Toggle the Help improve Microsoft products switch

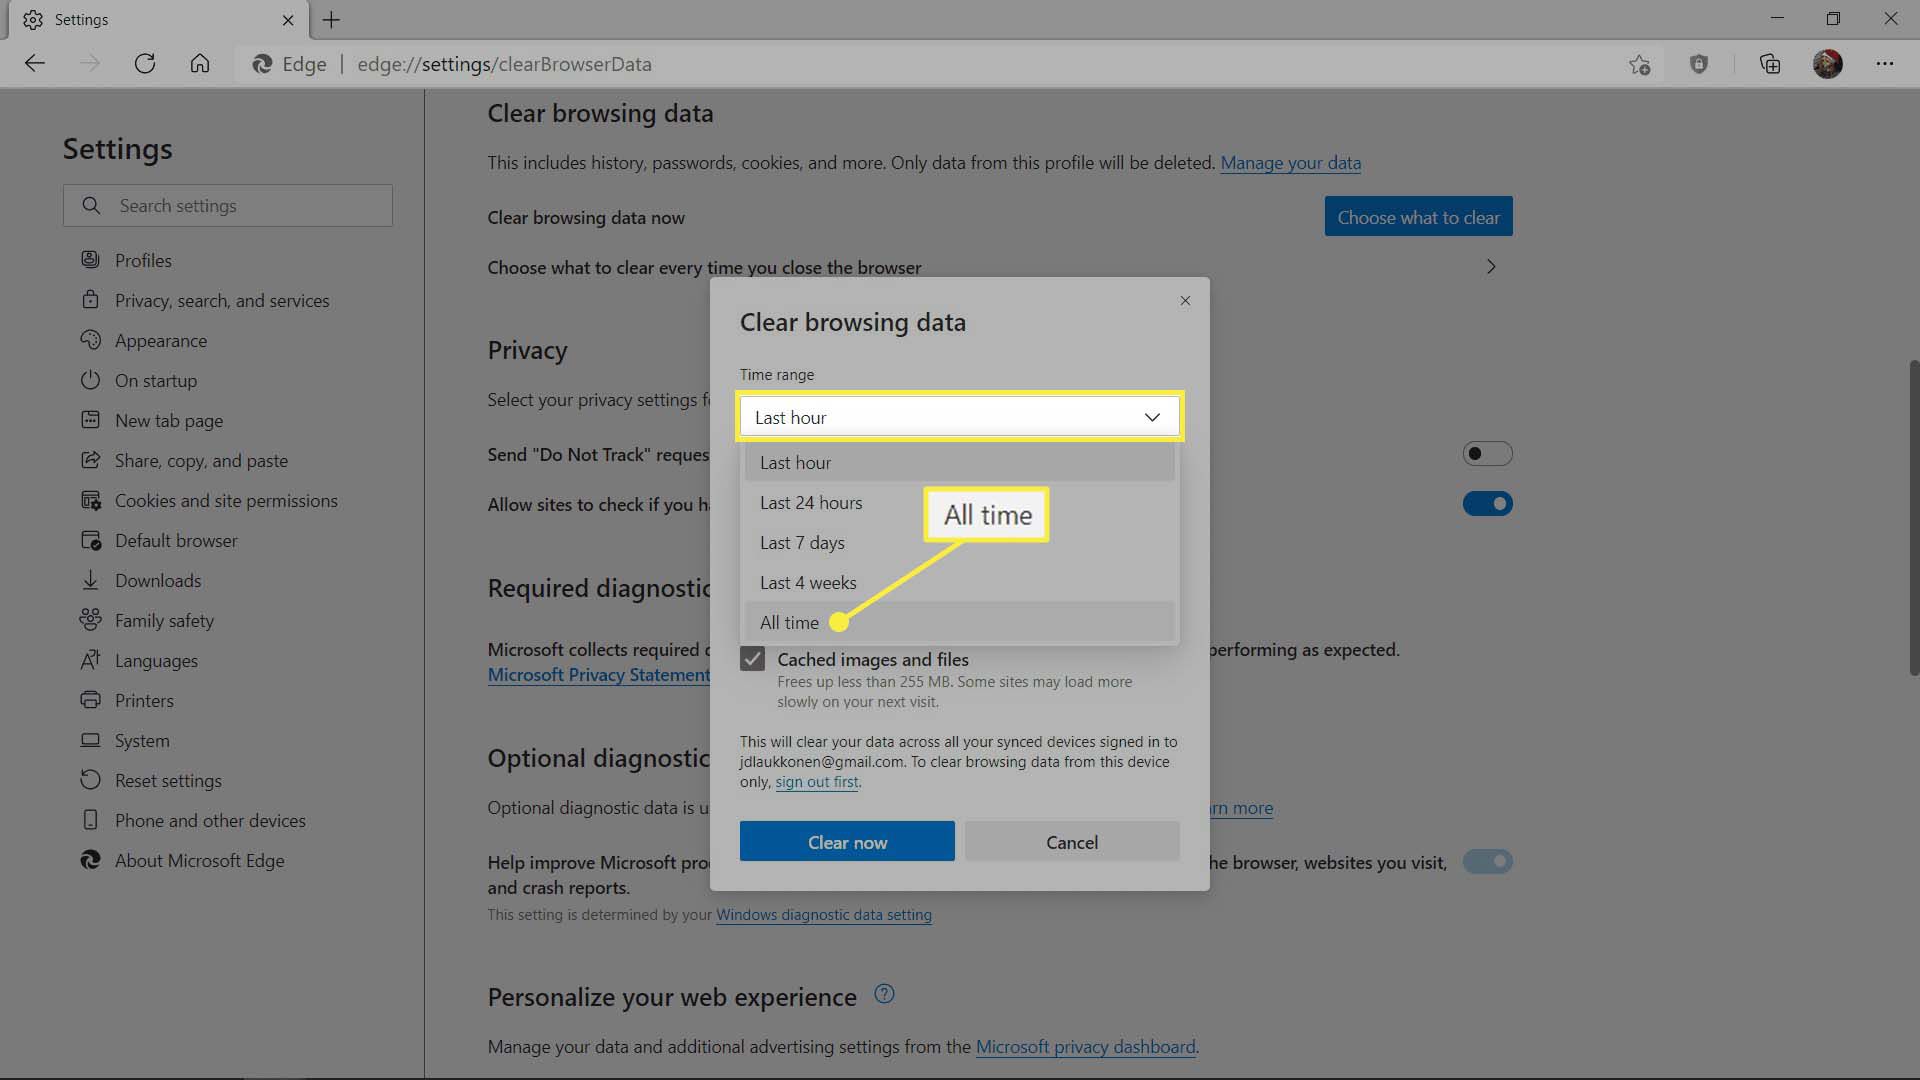click(1487, 862)
